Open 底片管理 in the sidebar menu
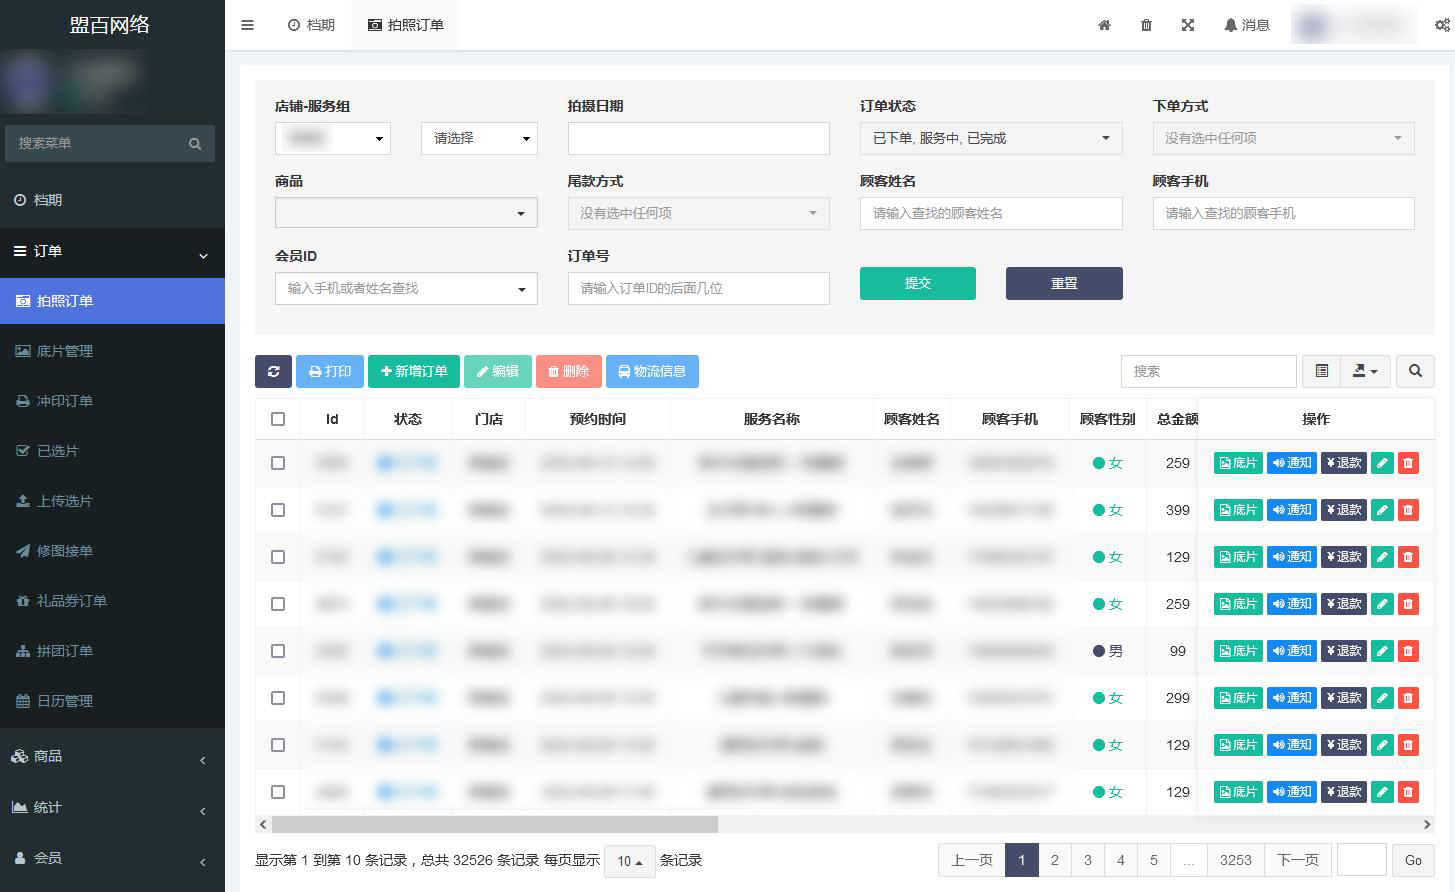The height and width of the screenshot is (892, 1455). [65, 351]
